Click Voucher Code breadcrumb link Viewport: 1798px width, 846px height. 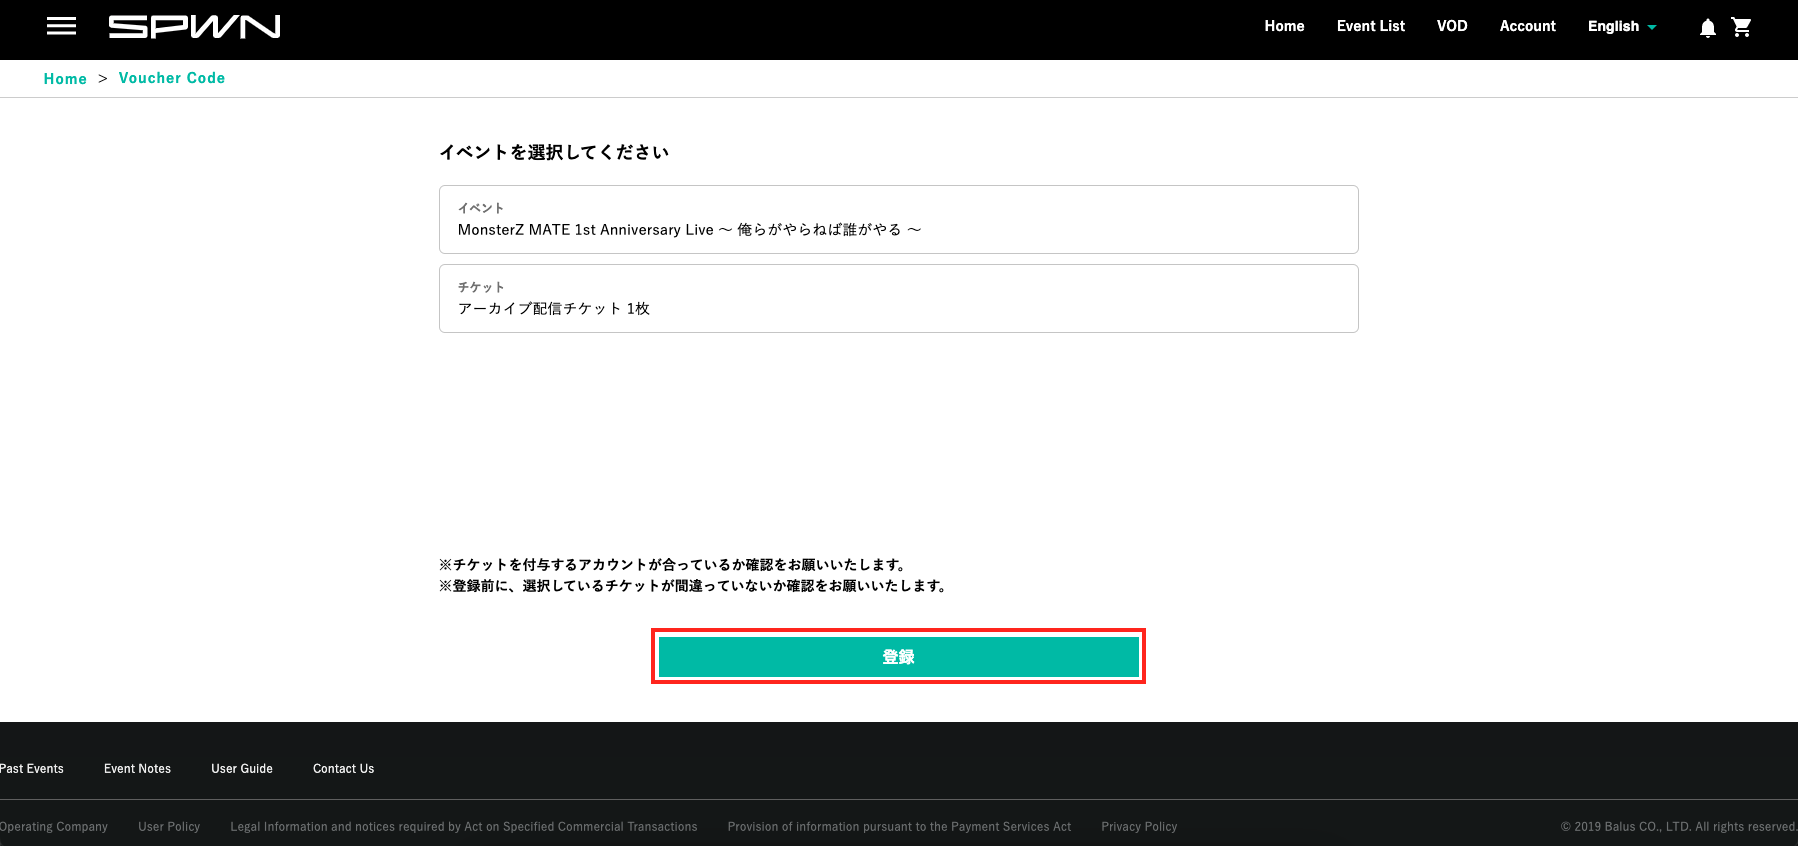click(172, 78)
